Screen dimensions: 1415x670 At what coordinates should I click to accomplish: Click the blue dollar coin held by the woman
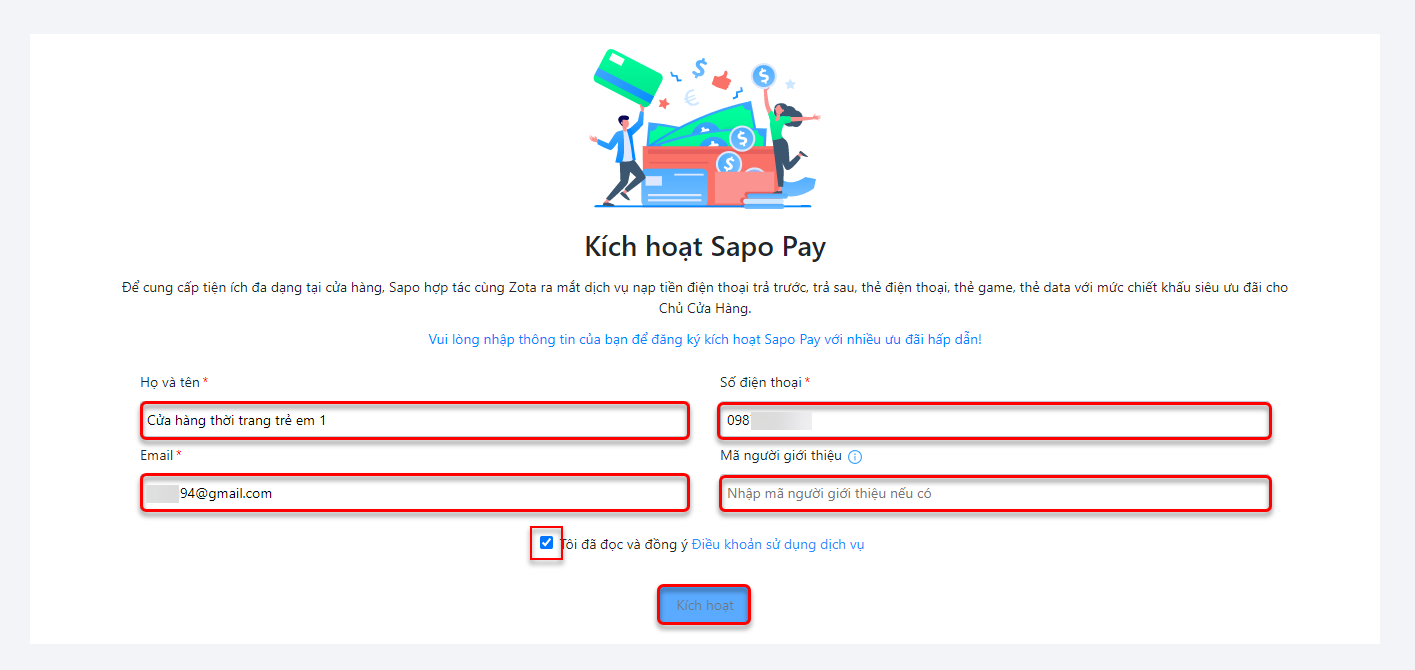tap(764, 75)
